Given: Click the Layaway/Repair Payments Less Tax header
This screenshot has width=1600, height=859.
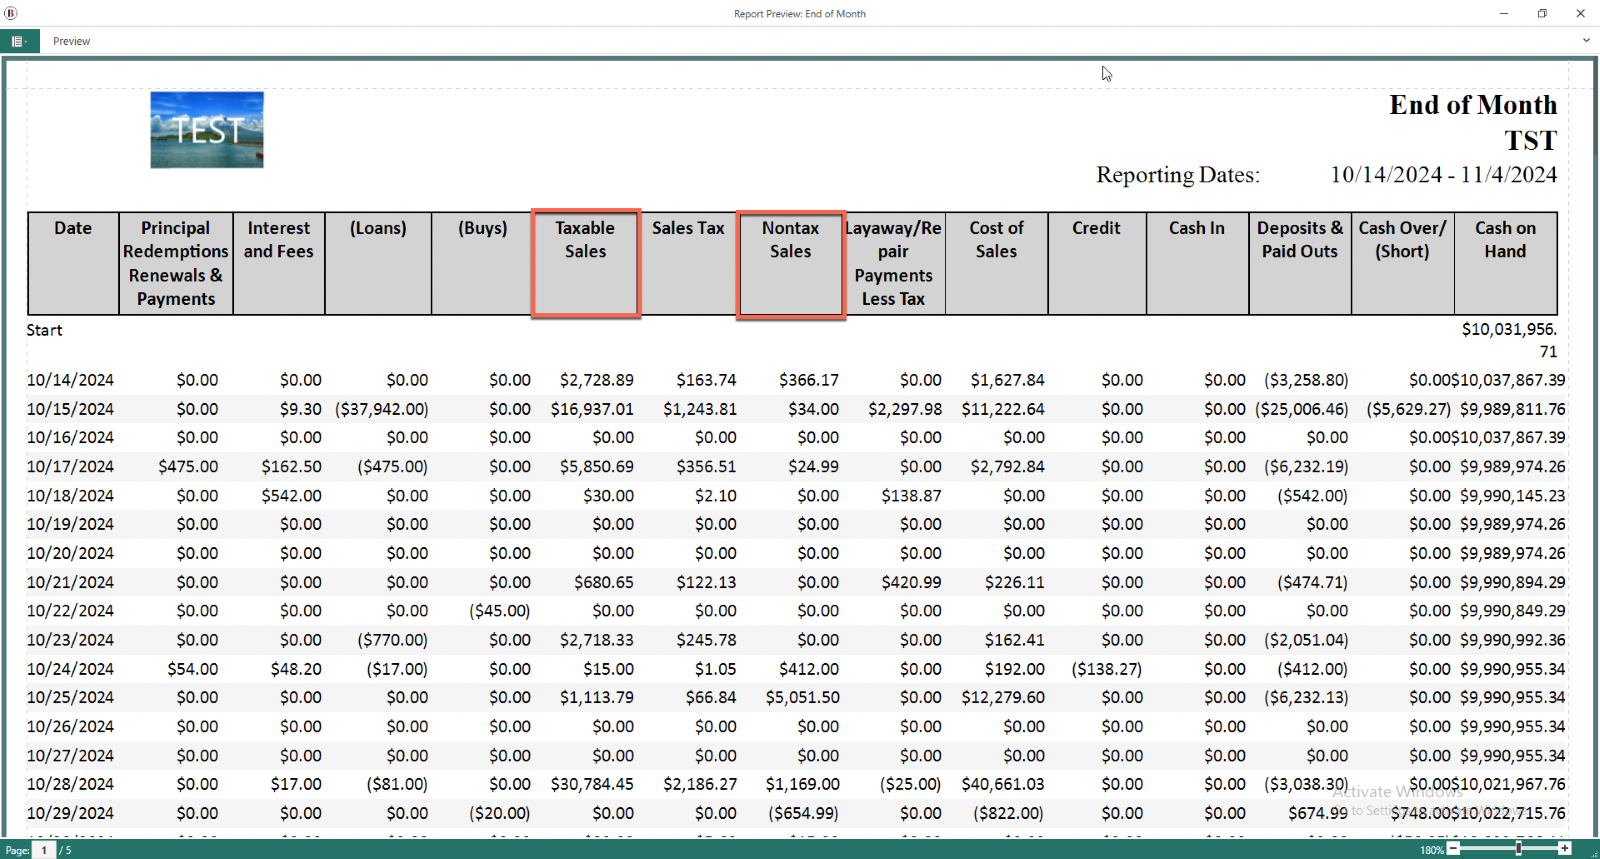Looking at the screenshot, I should pyautogui.click(x=893, y=263).
